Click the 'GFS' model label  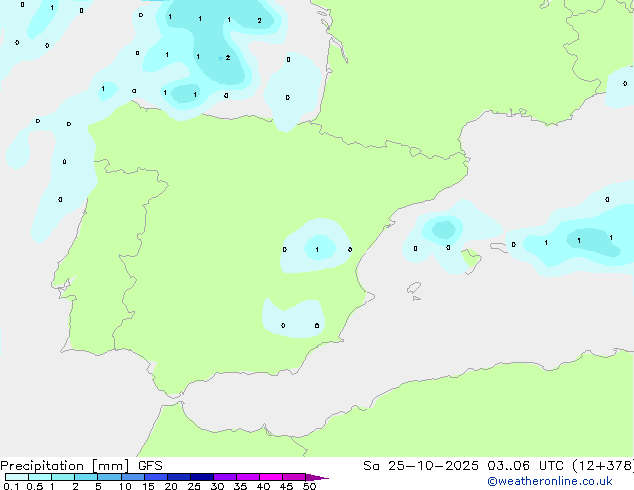click(150, 466)
